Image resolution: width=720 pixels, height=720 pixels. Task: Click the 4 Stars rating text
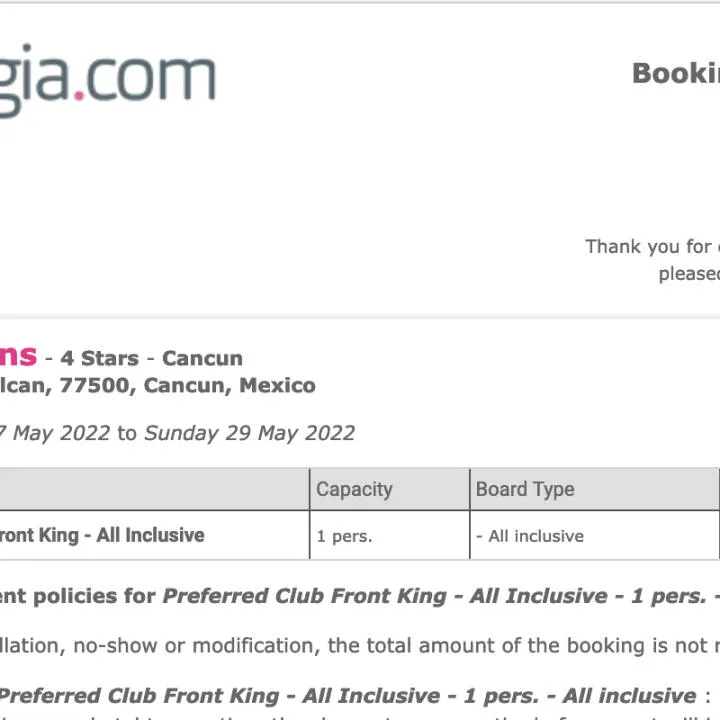100,359
